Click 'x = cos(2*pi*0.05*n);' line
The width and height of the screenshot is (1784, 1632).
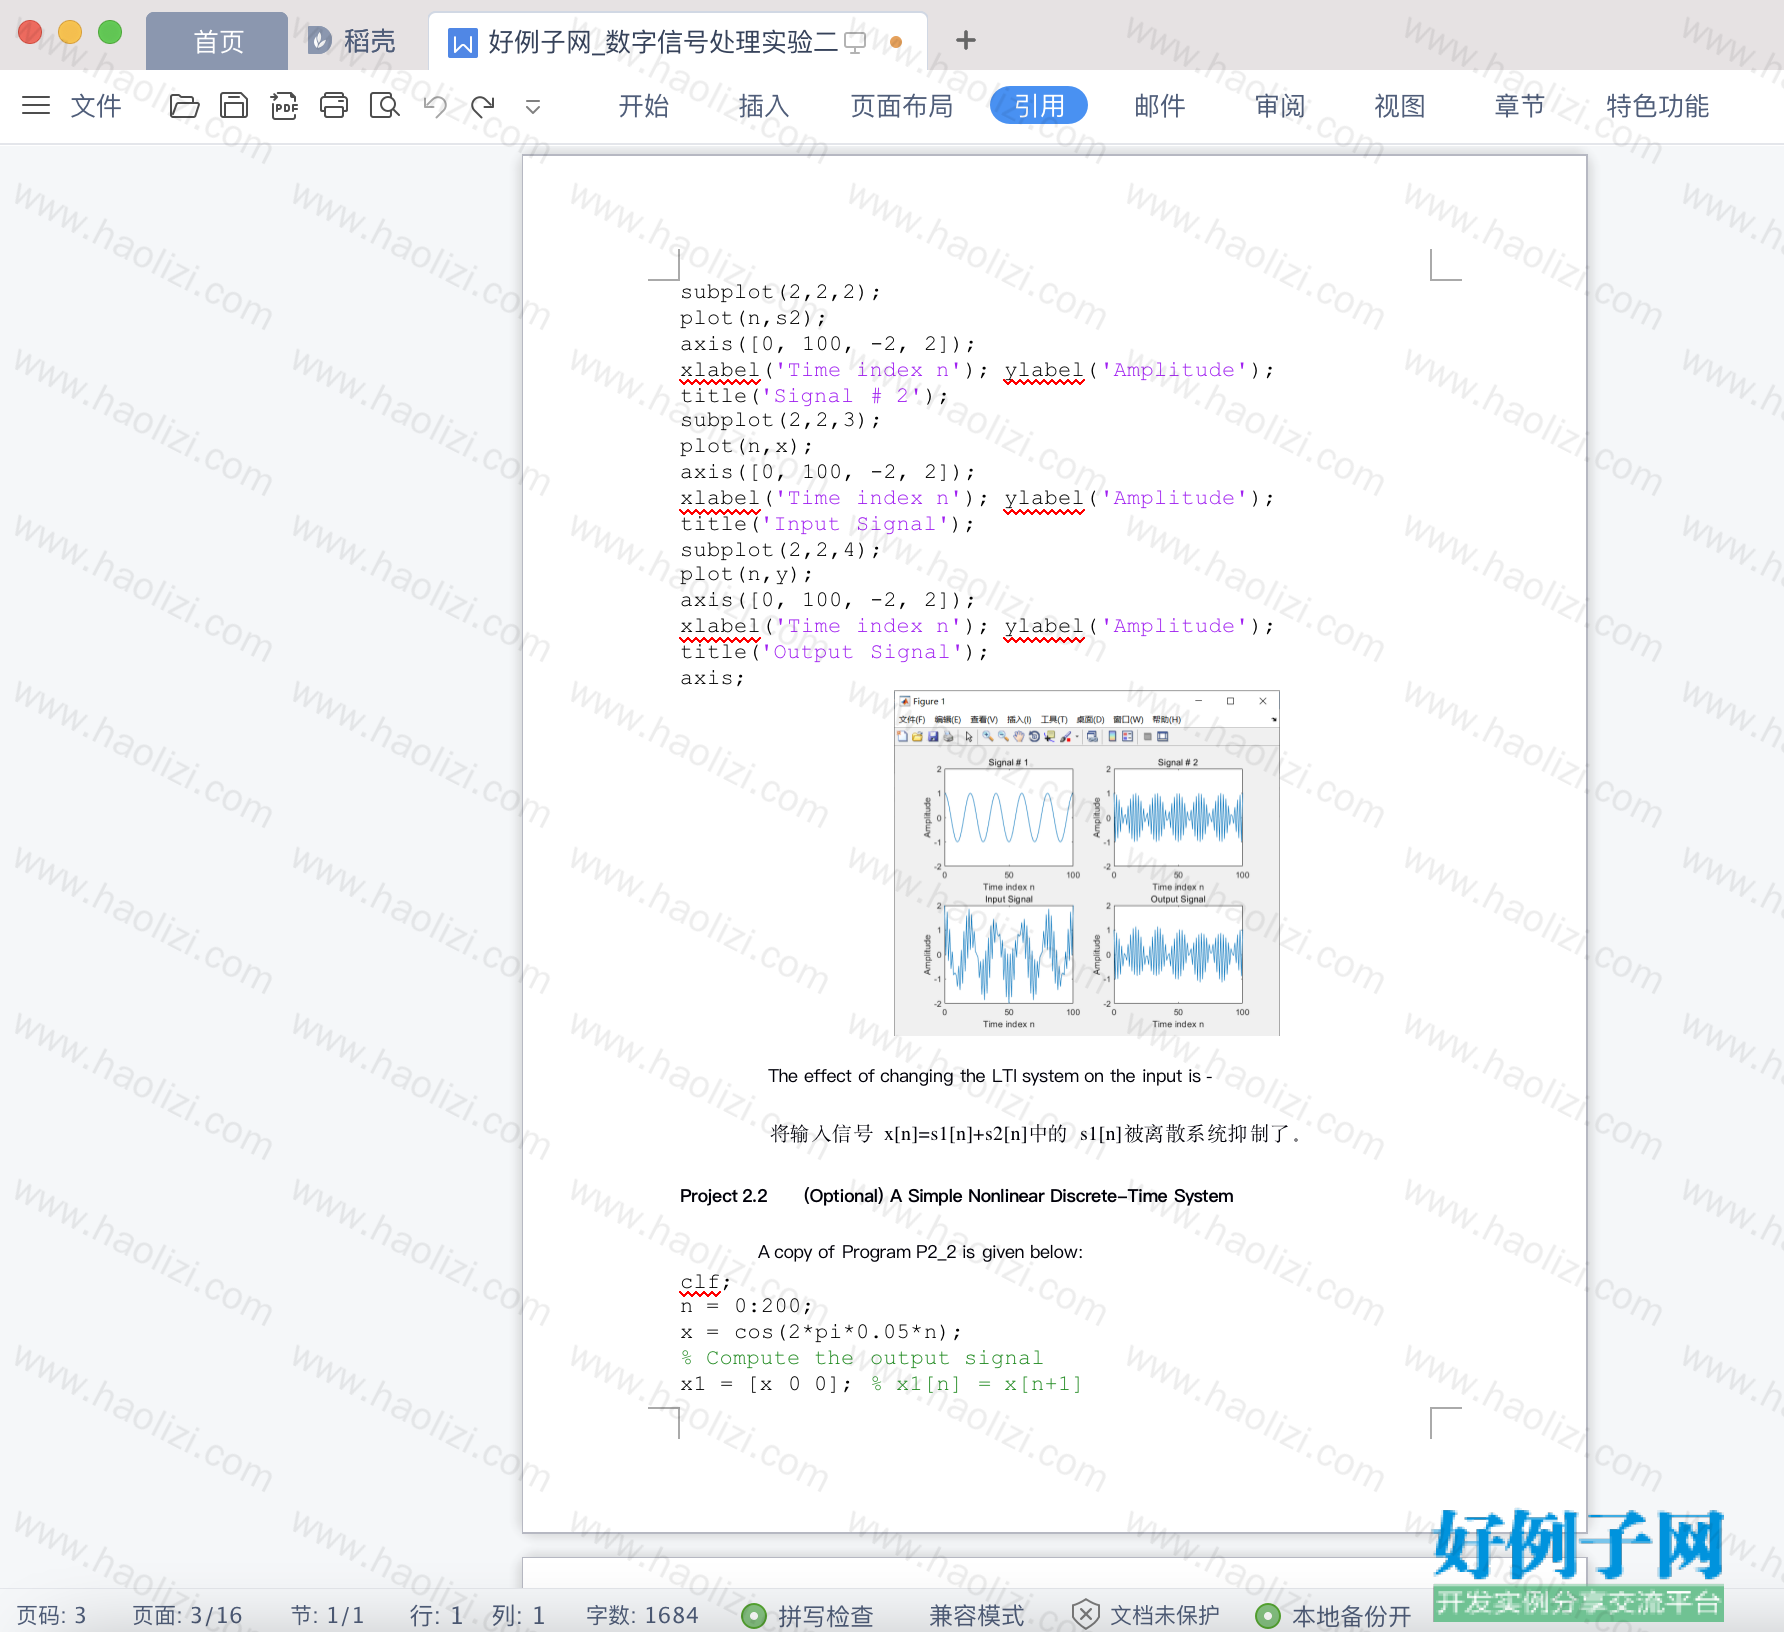pos(821,1332)
